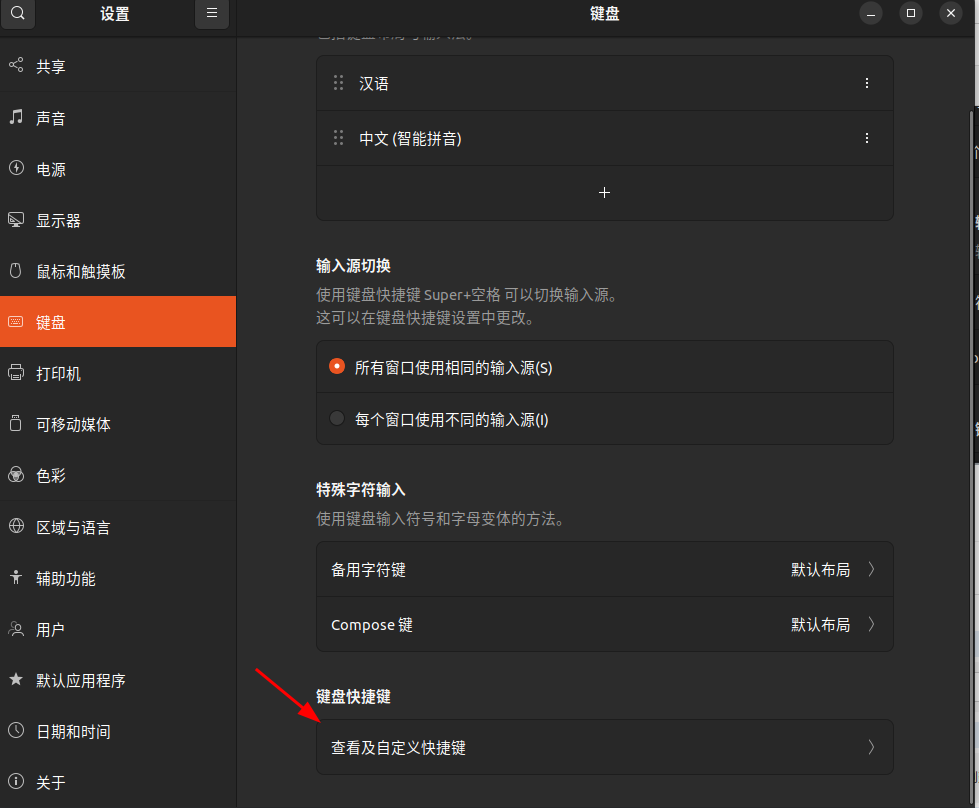Viewport: 979px width, 808px height.
Task: Click the 区域与语言 globe icon
Action: [16, 526]
